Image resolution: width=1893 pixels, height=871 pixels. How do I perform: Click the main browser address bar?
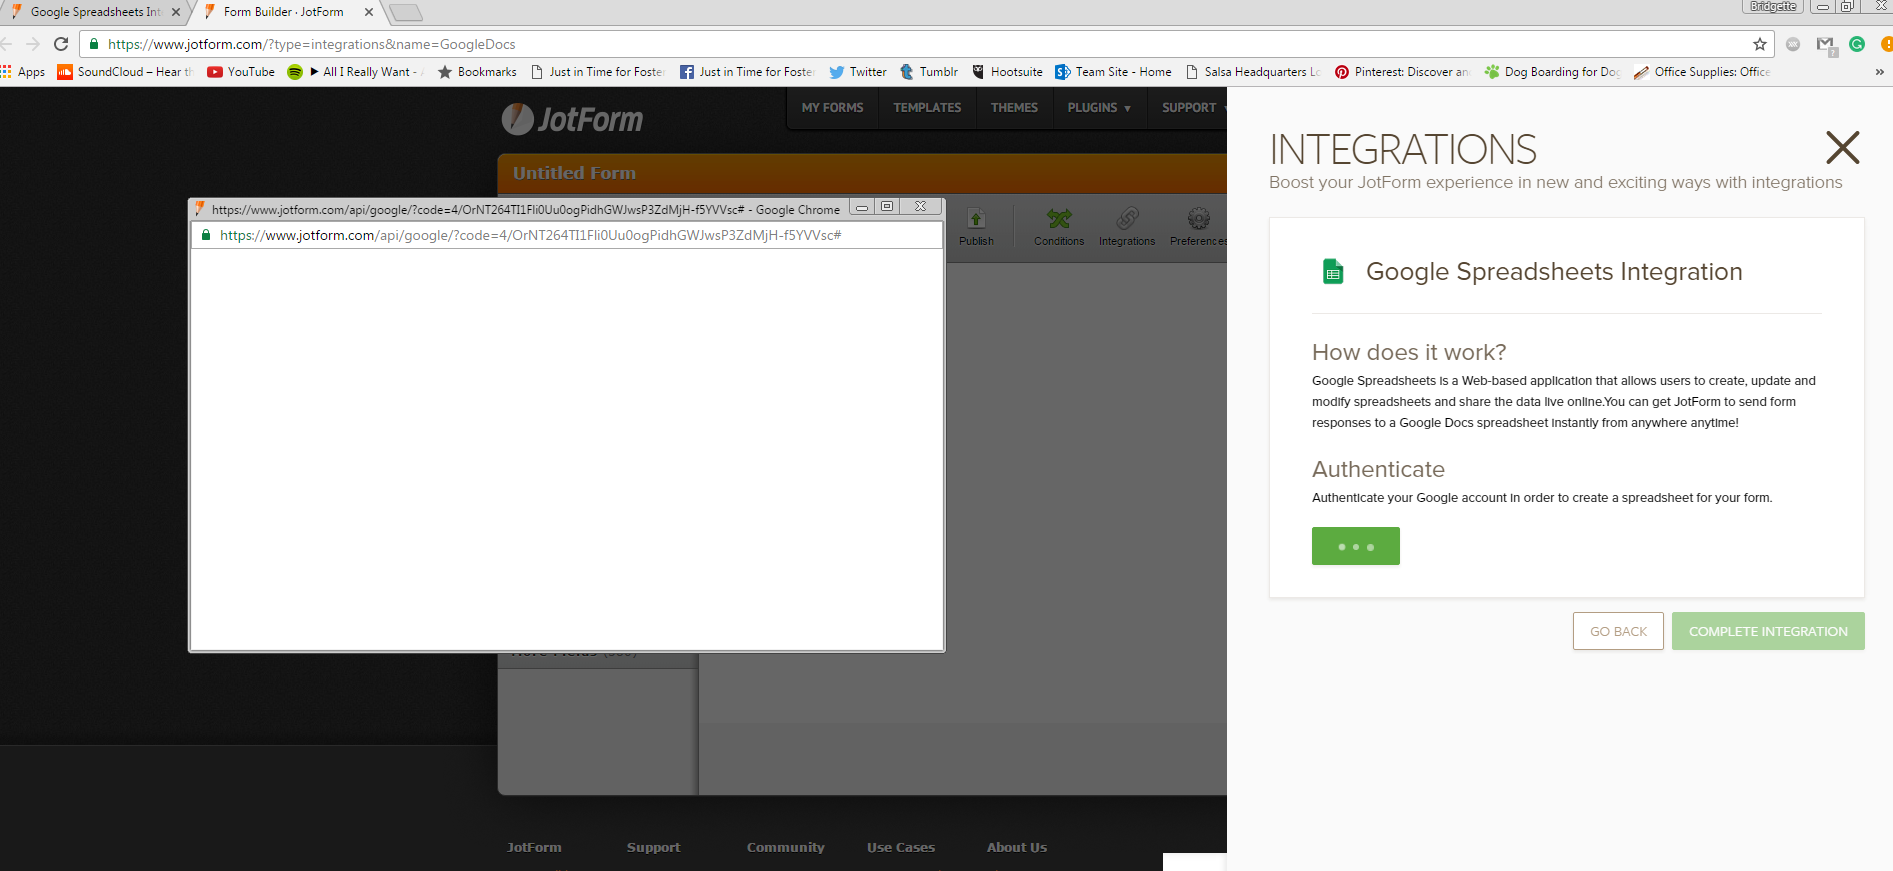point(900,44)
